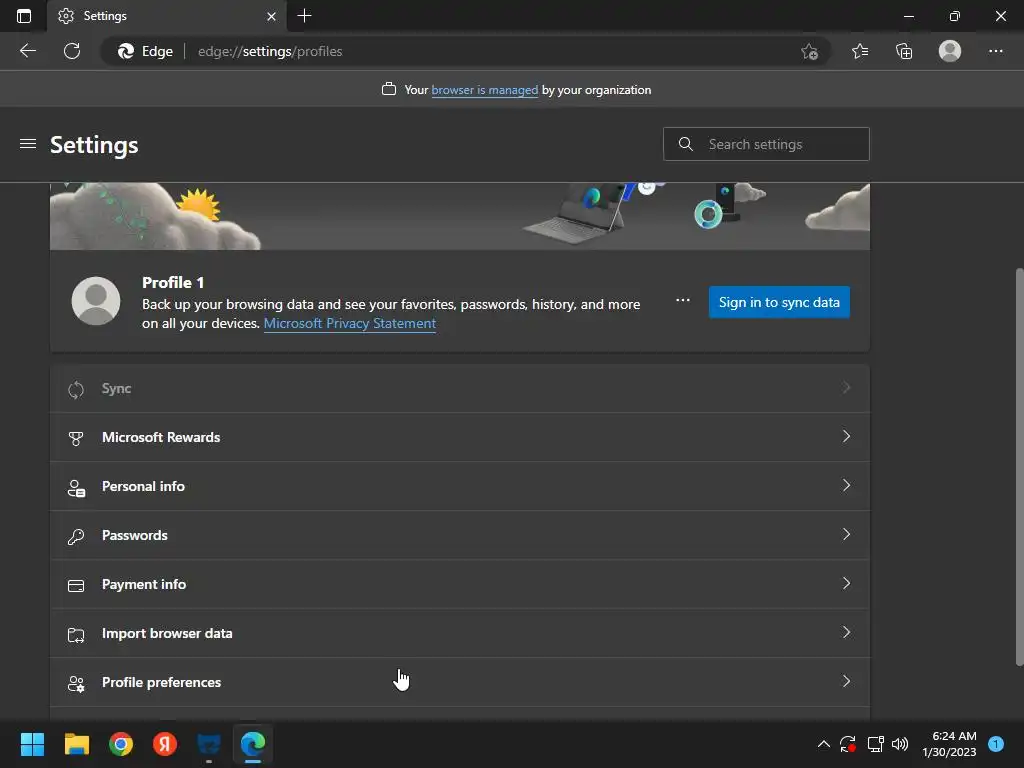
Task: Expand Microsoft Rewards chevron
Action: (846, 436)
